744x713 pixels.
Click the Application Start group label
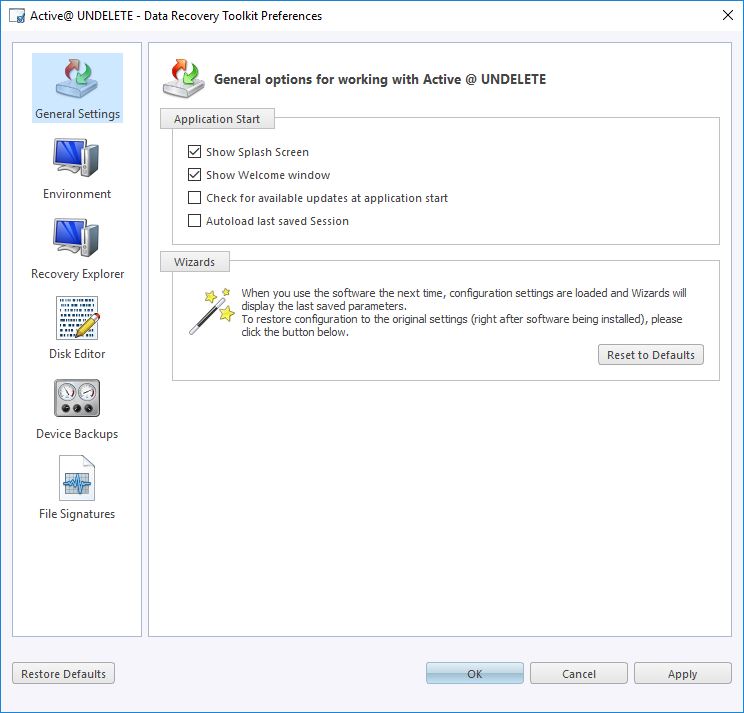217,119
